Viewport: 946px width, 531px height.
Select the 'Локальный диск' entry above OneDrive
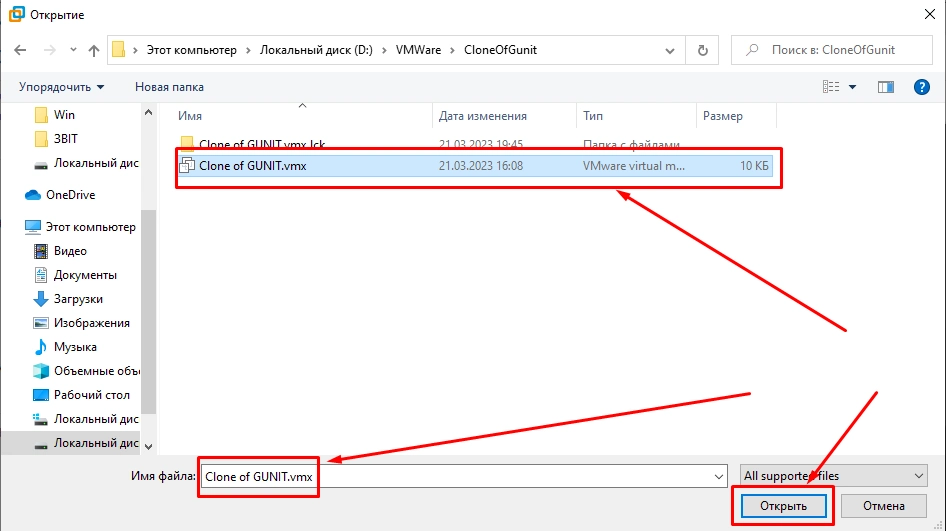[95, 163]
